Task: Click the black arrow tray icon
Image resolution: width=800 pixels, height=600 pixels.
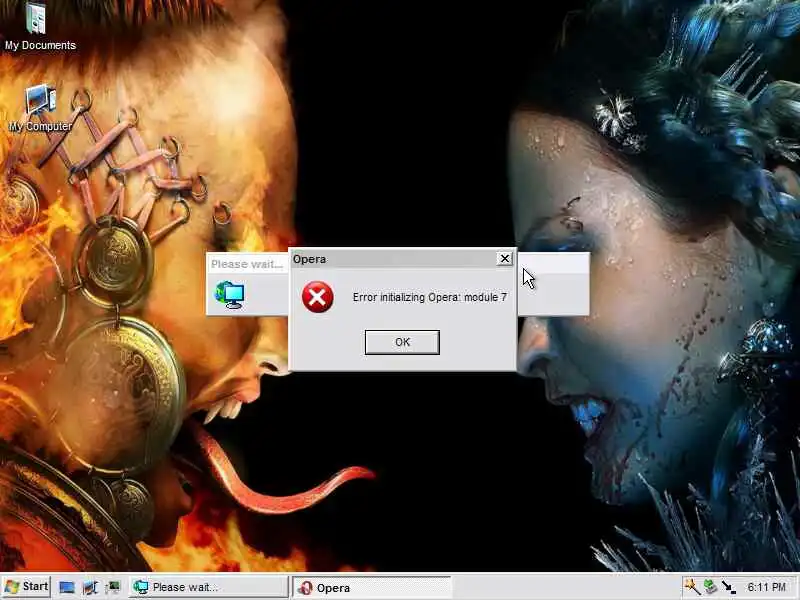Action: tap(728, 587)
